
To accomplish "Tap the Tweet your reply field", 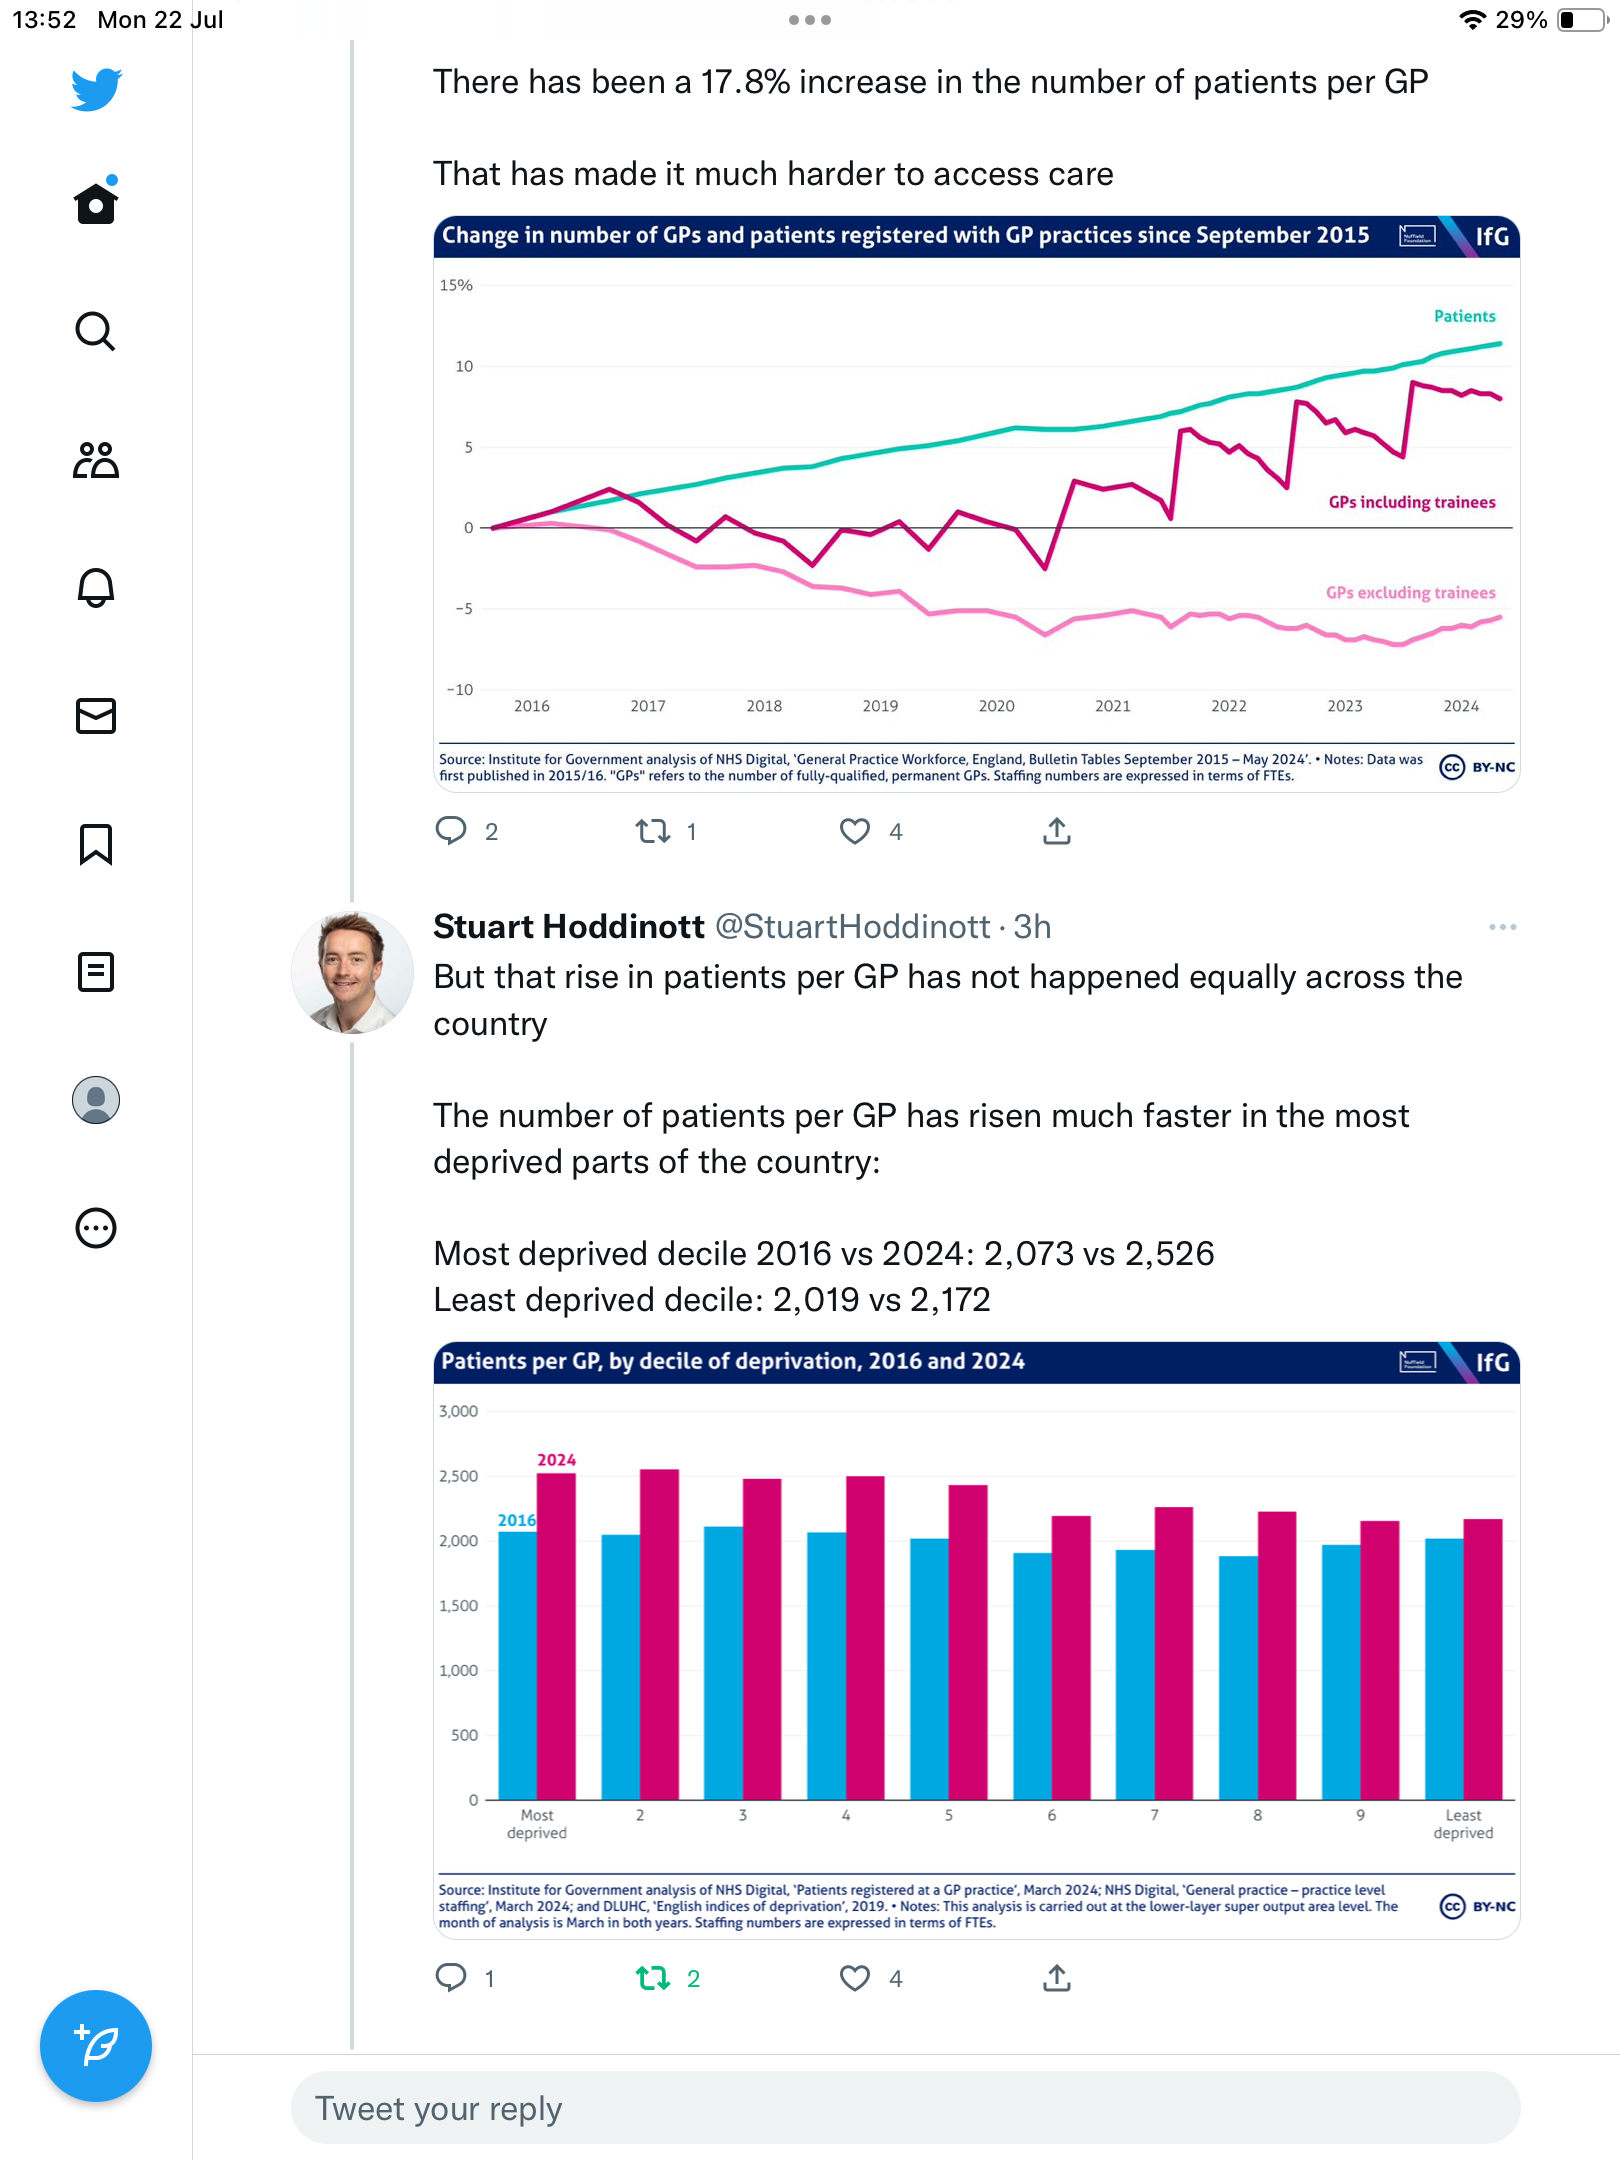I will 905,2108.
